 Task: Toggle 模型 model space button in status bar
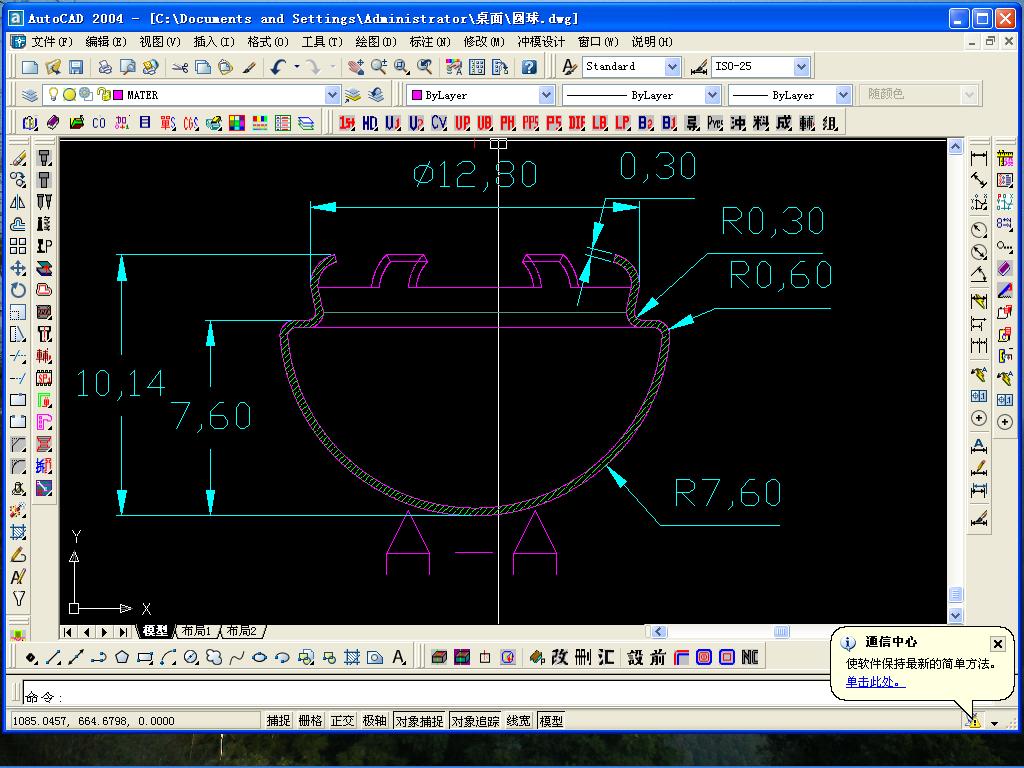click(551, 721)
